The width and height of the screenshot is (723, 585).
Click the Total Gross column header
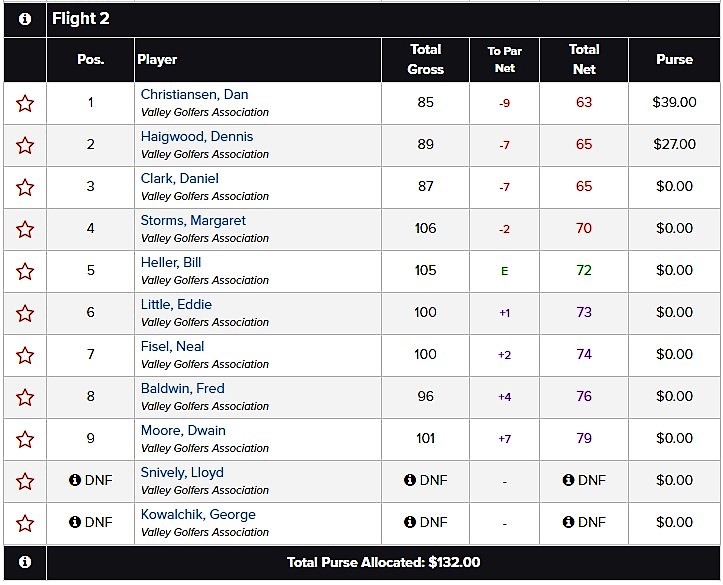(x=425, y=59)
